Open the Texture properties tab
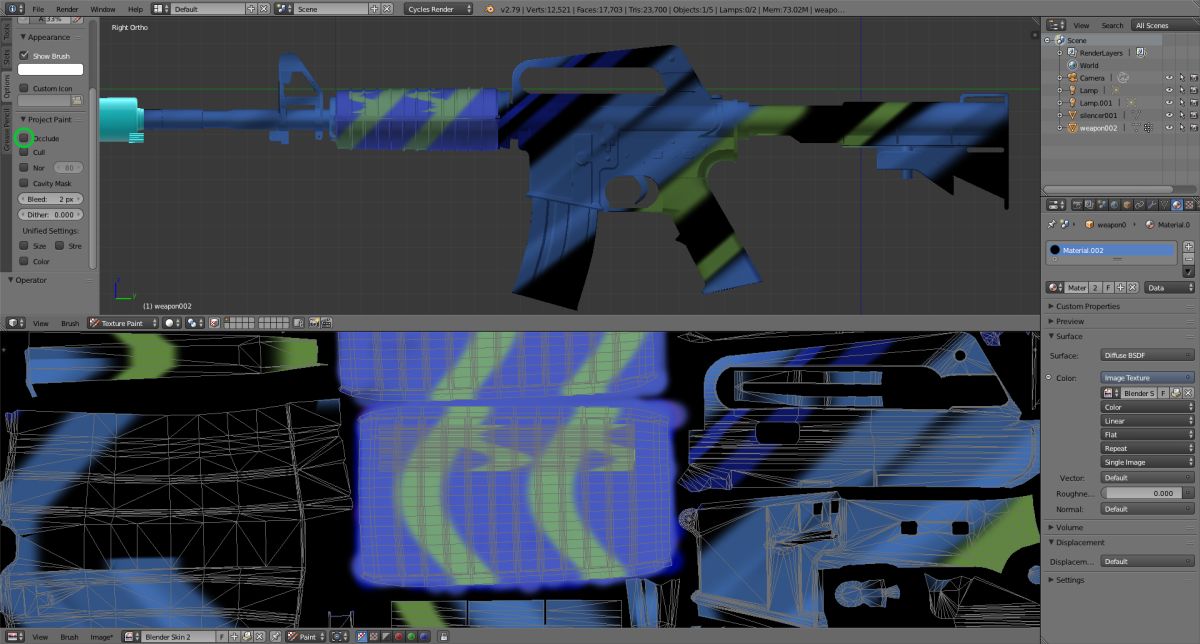Image resolution: width=1200 pixels, height=644 pixels. [1191, 205]
